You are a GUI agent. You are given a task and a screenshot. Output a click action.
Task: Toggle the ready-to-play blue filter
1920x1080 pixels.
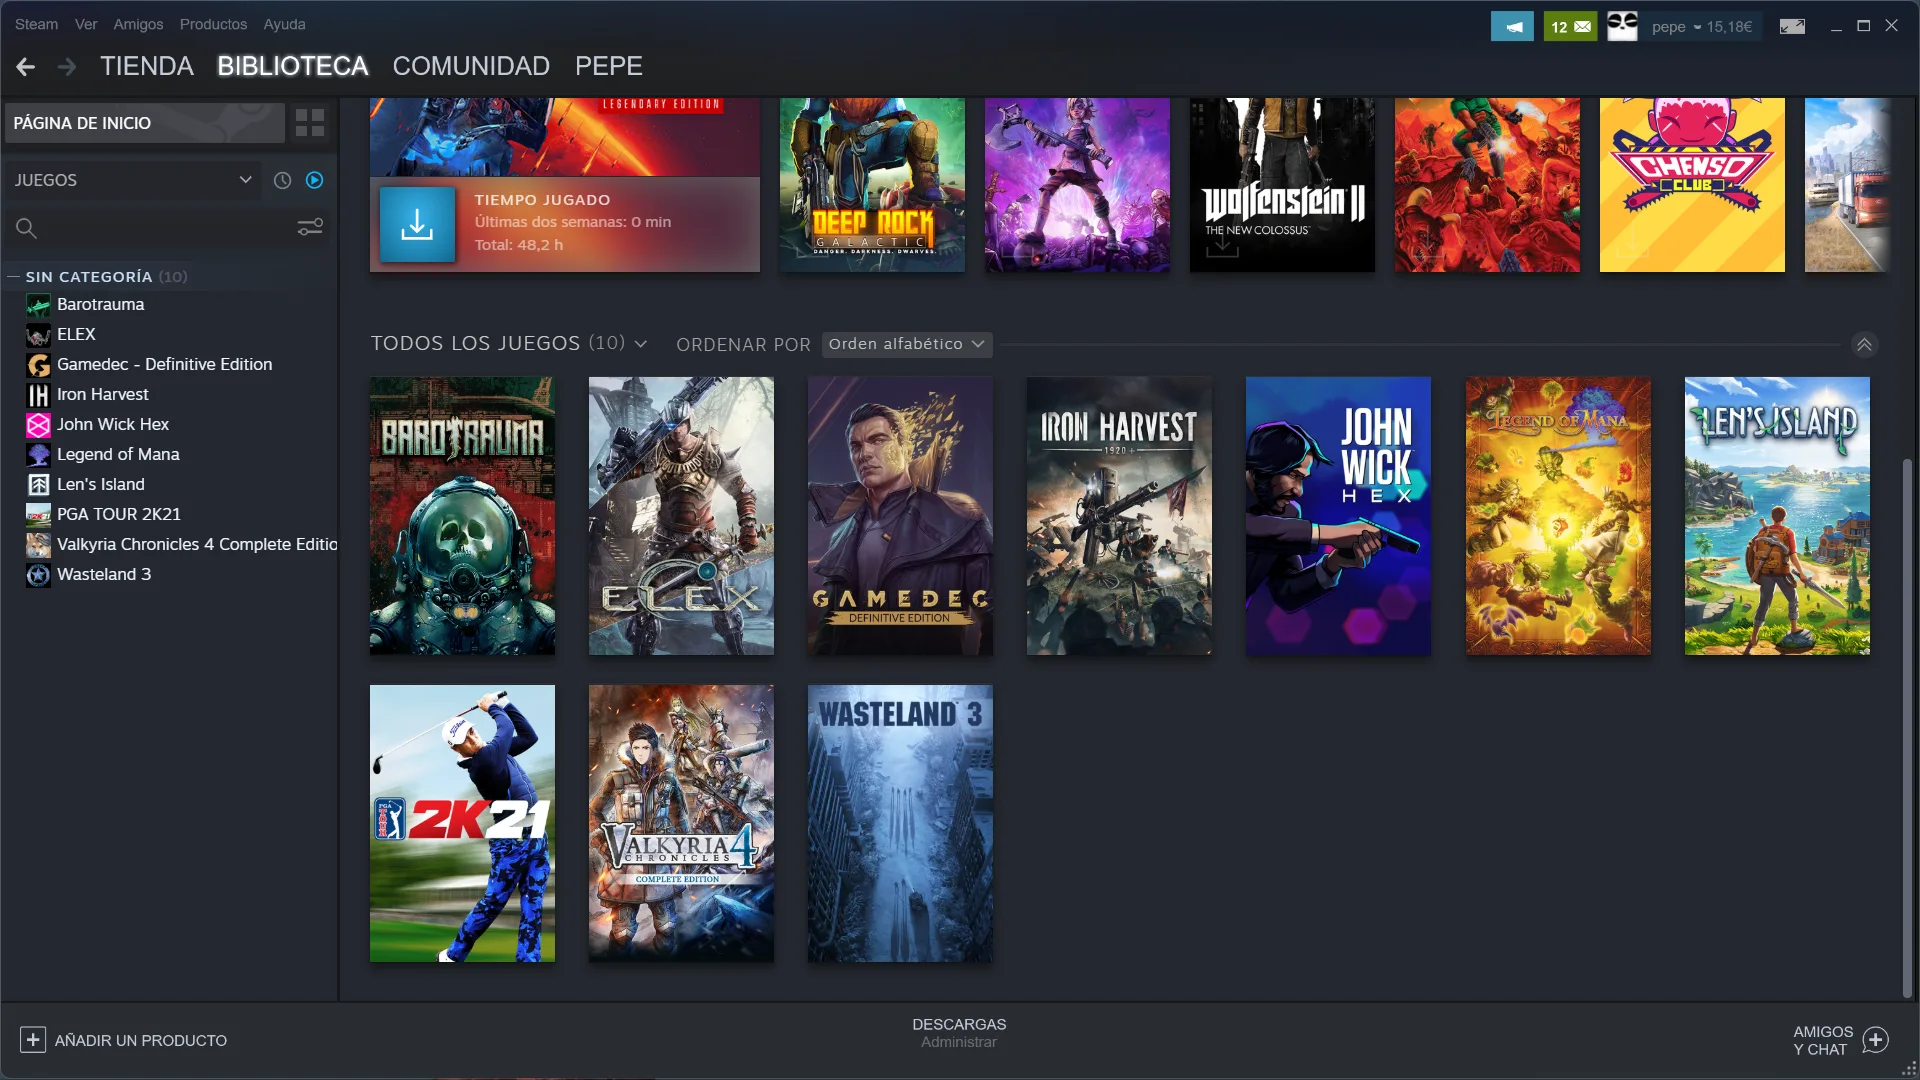click(x=314, y=180)
